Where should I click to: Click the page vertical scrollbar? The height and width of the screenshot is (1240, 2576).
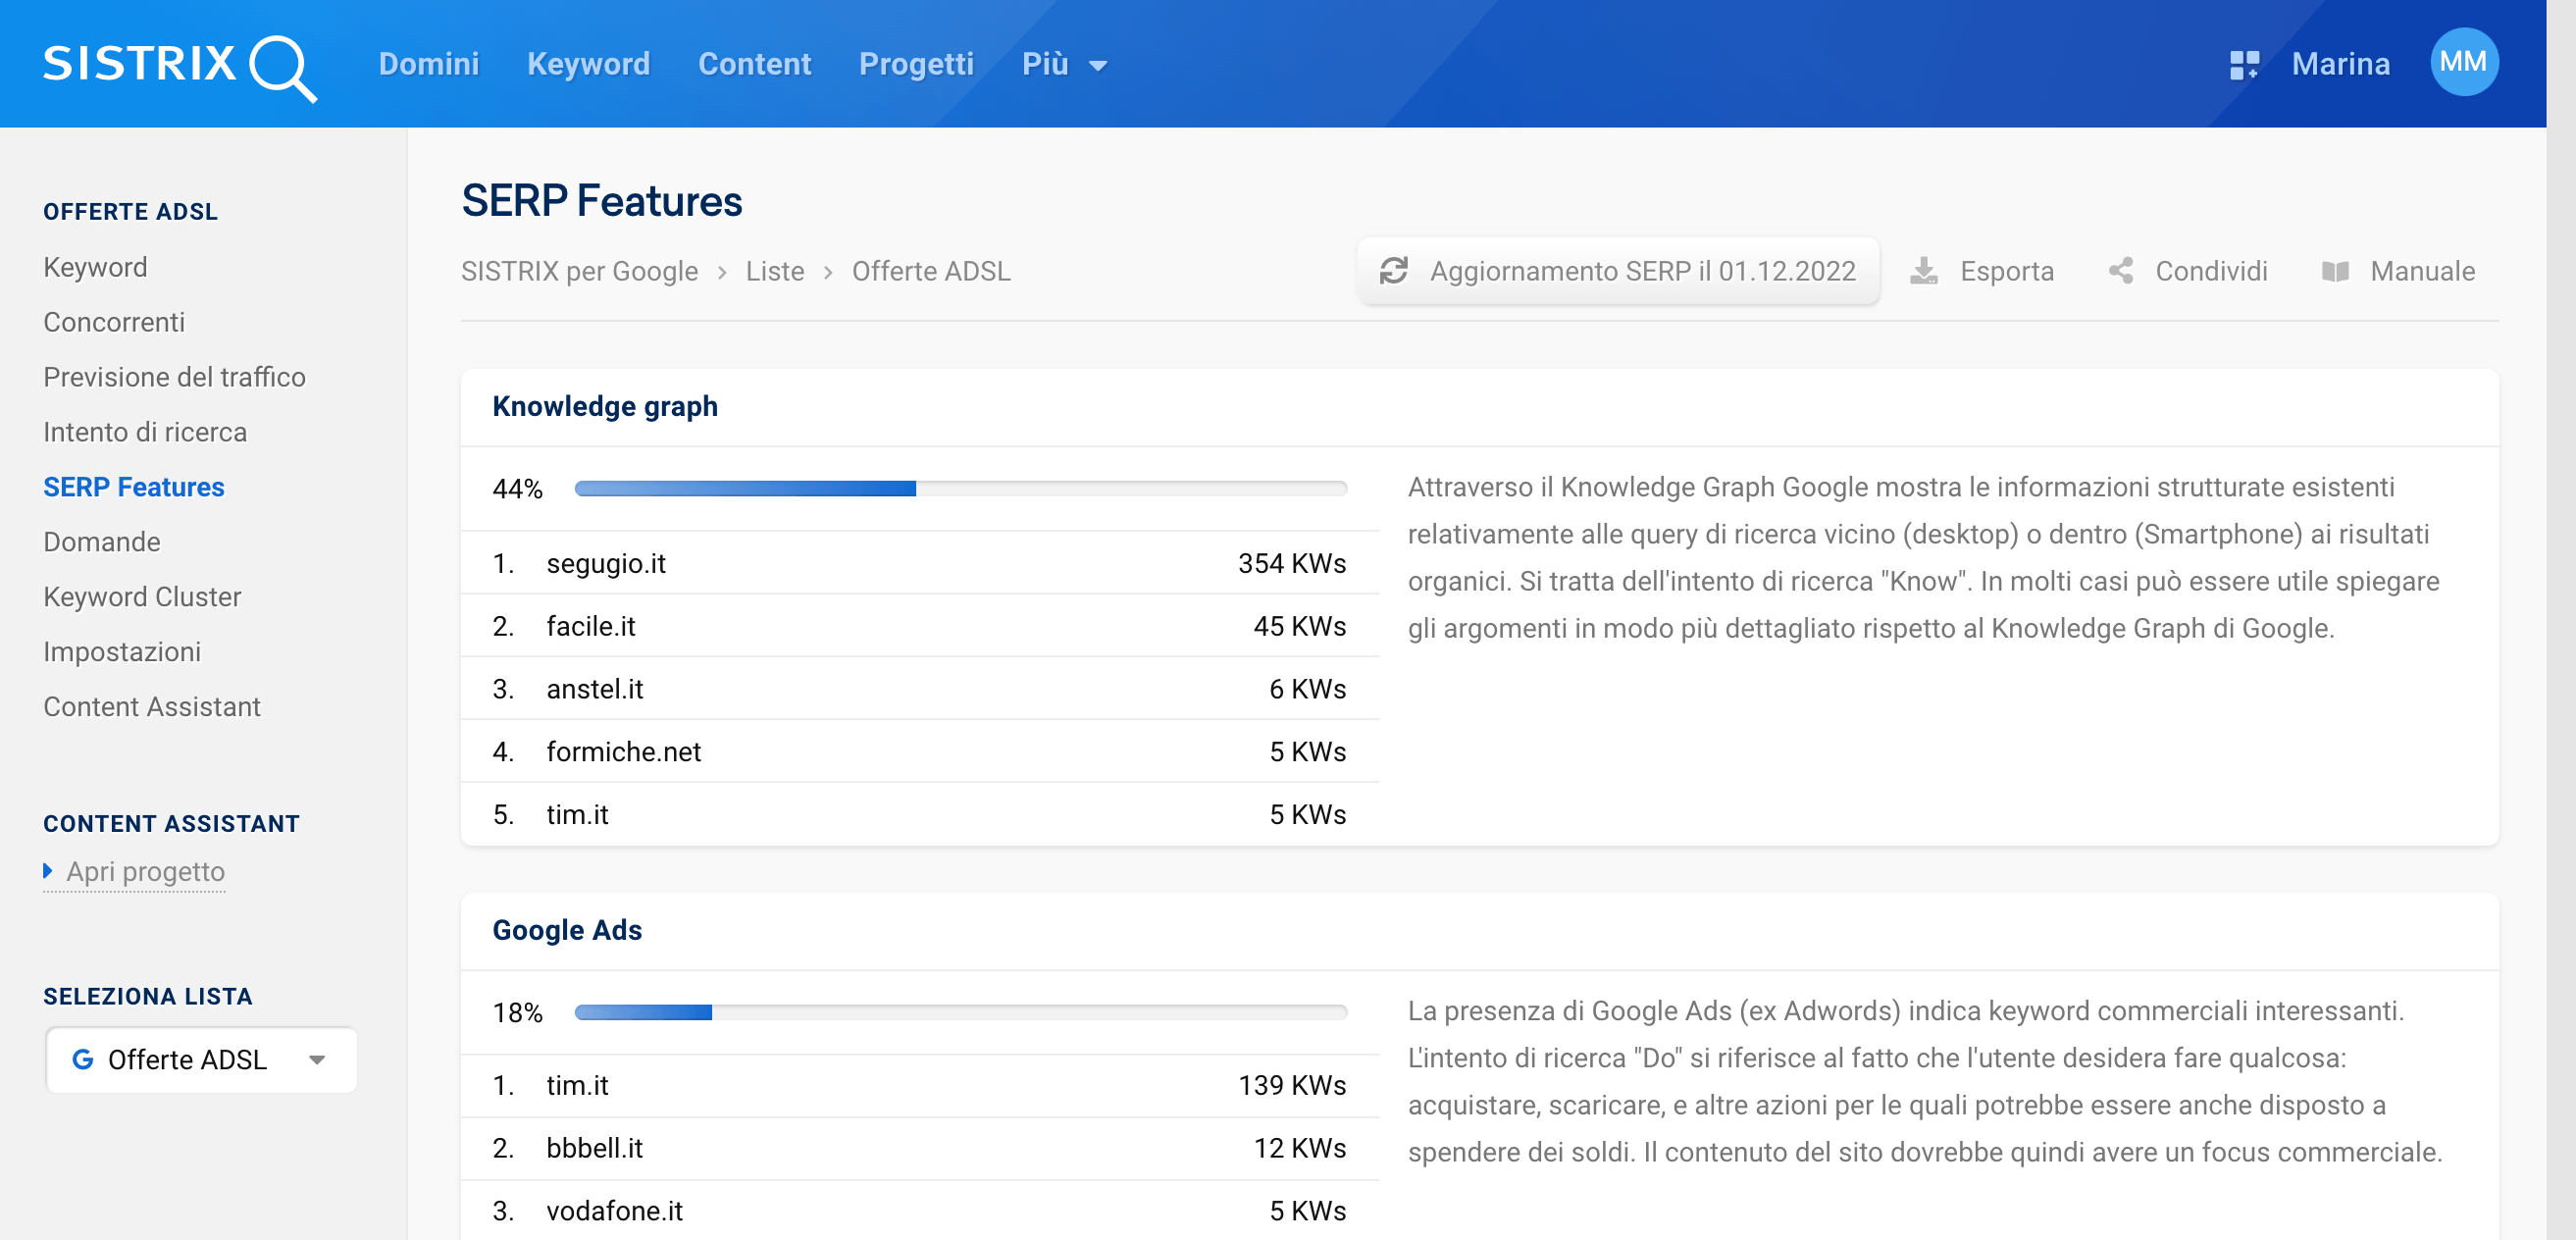(2561, 620)
